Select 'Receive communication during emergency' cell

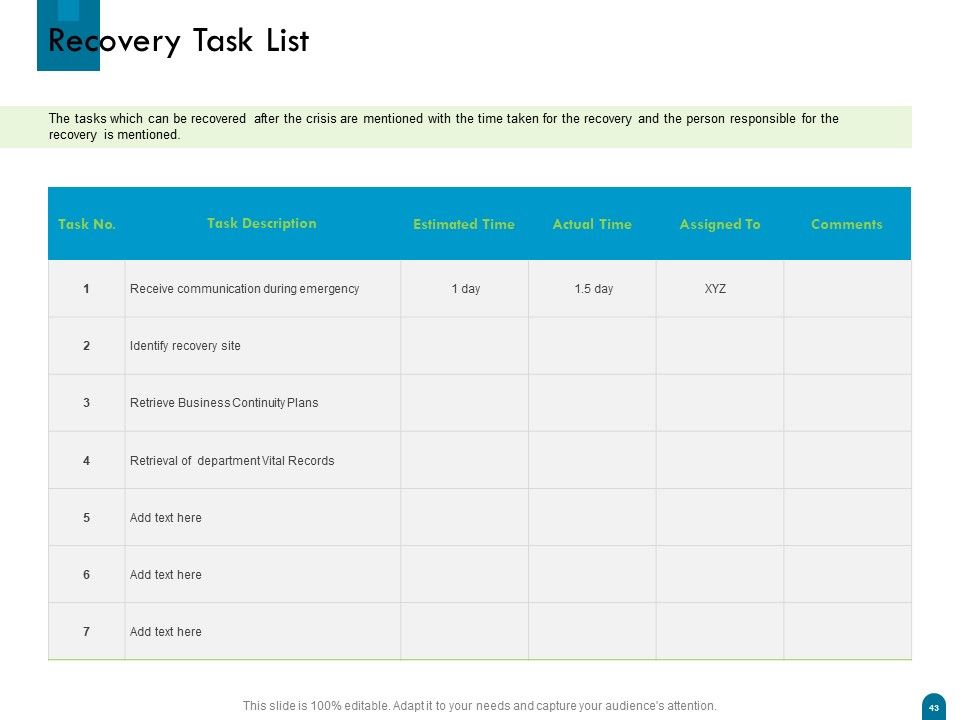[x=263, y=288]
